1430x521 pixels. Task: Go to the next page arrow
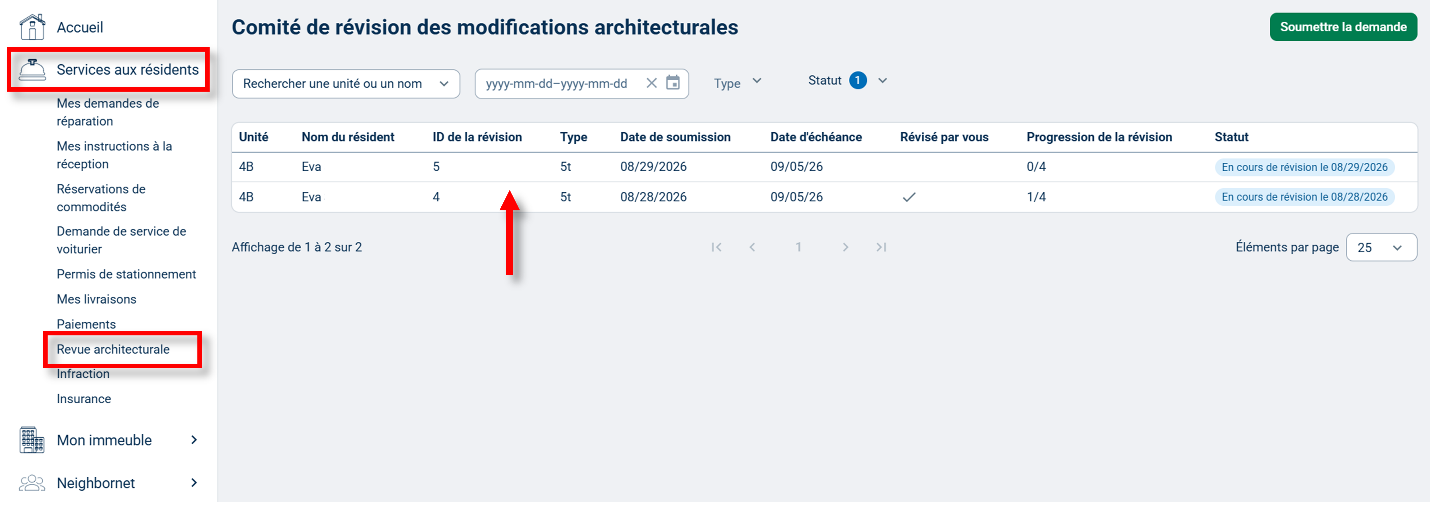click(x=845, y=247)
